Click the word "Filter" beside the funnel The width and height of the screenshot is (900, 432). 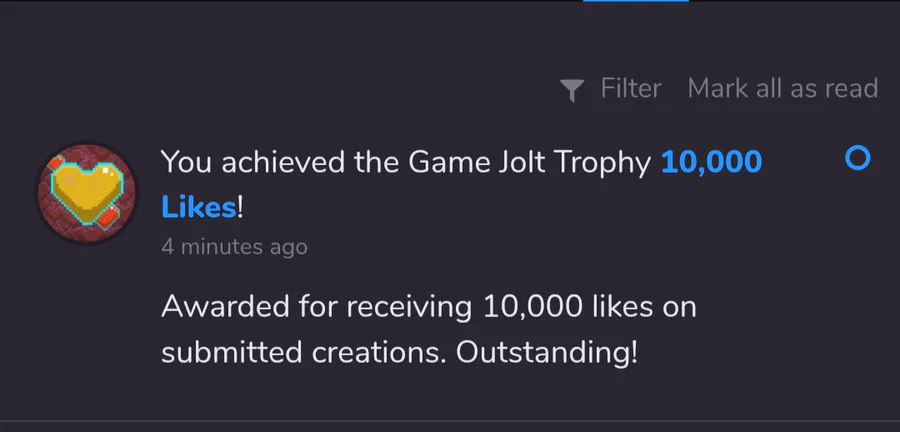pyautogui.click(x=631, y=89)
